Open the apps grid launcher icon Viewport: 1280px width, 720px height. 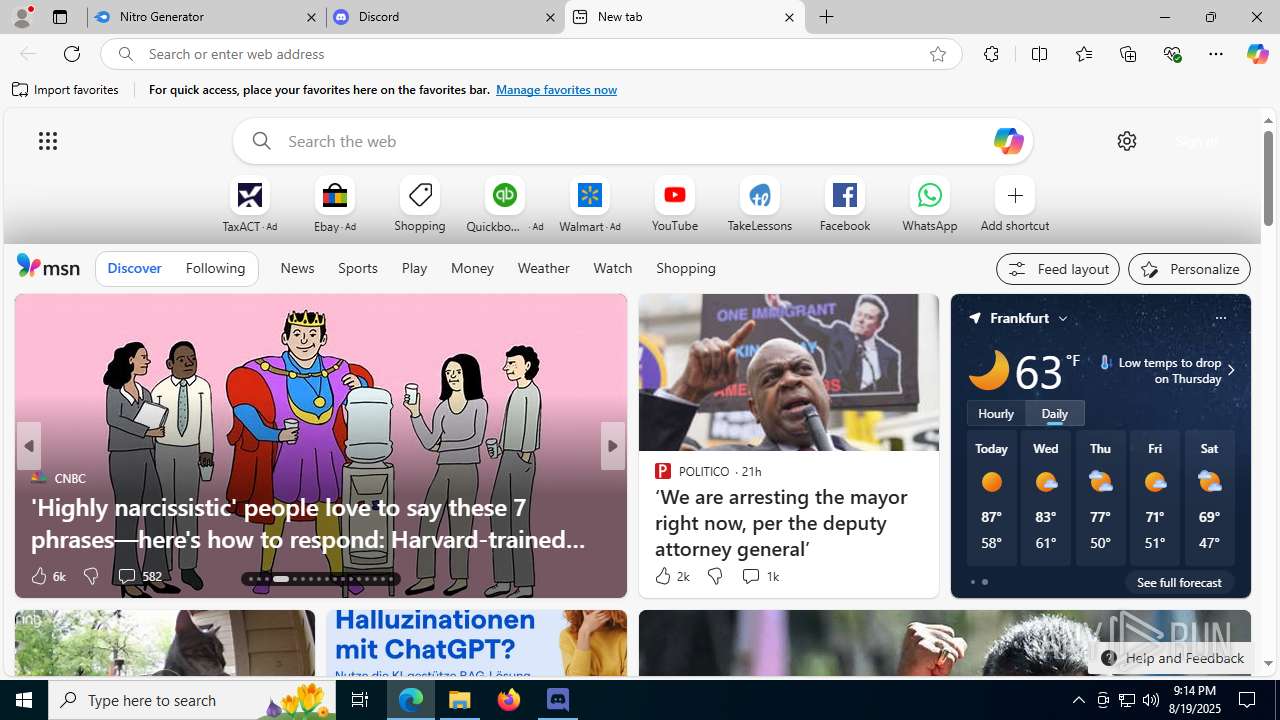[x=48, y=141]
